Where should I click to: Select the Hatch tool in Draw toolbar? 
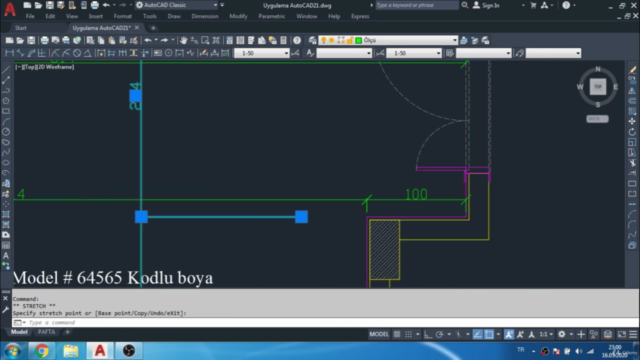(x=6, y=214)
